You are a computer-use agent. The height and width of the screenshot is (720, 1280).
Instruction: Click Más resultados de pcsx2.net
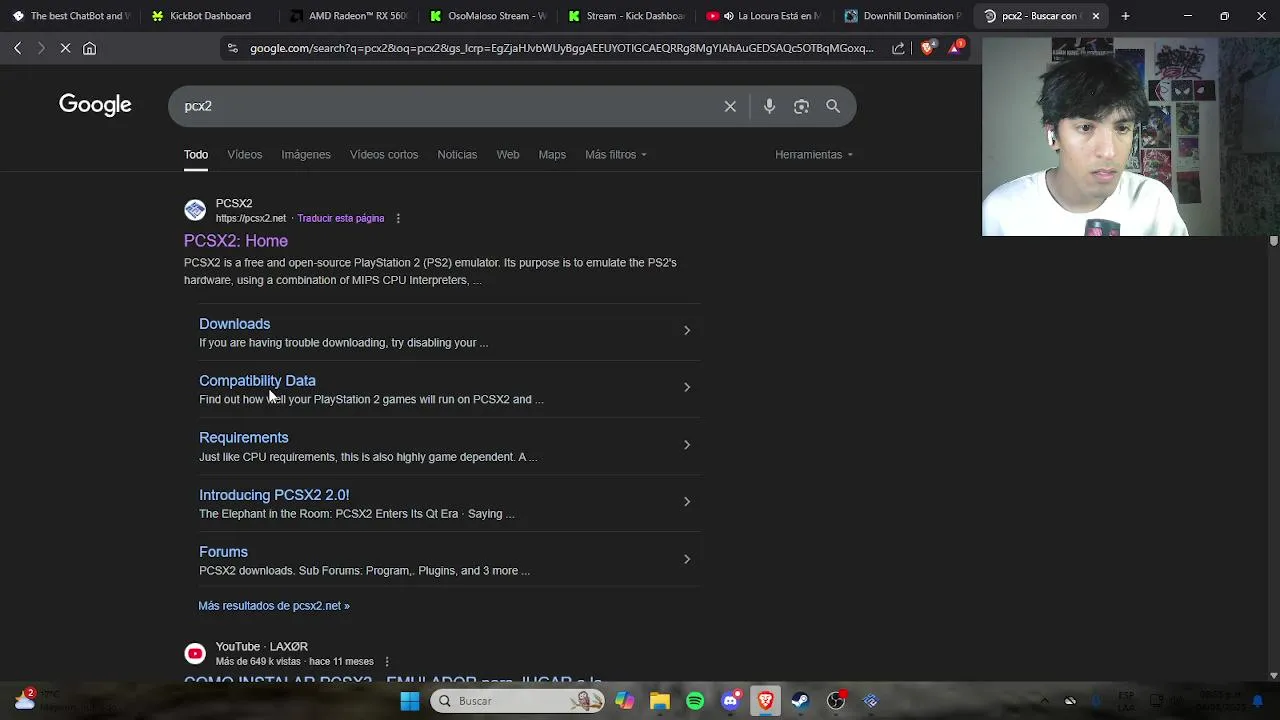point(274,605)
